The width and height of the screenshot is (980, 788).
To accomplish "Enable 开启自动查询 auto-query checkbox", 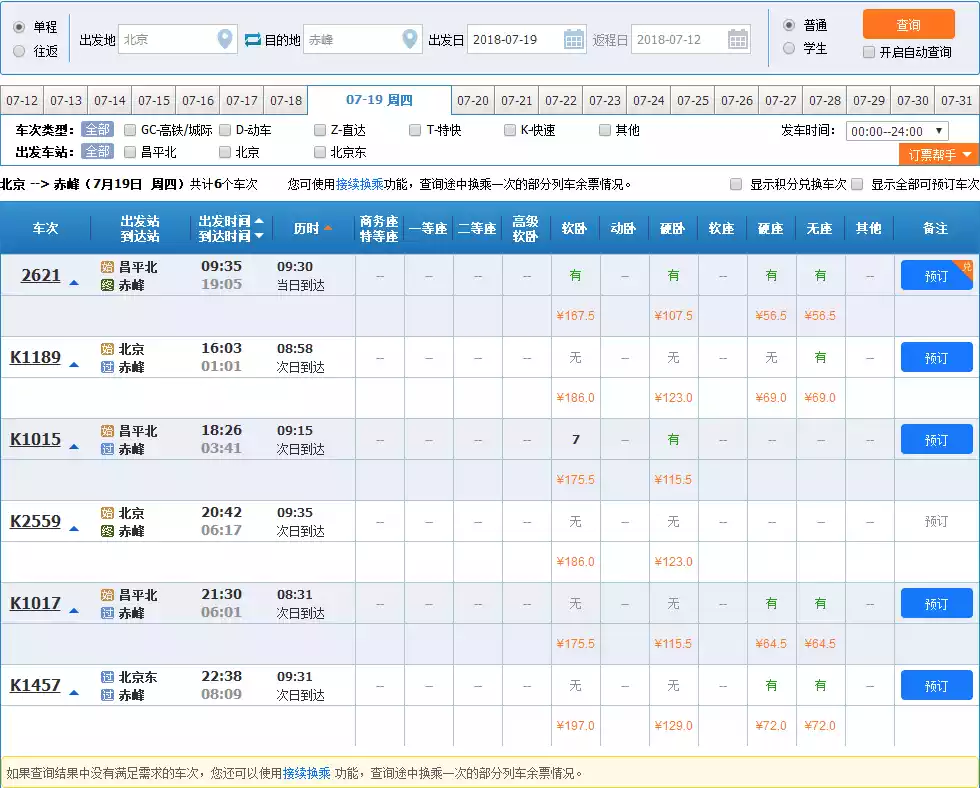I will coord(868,52).
